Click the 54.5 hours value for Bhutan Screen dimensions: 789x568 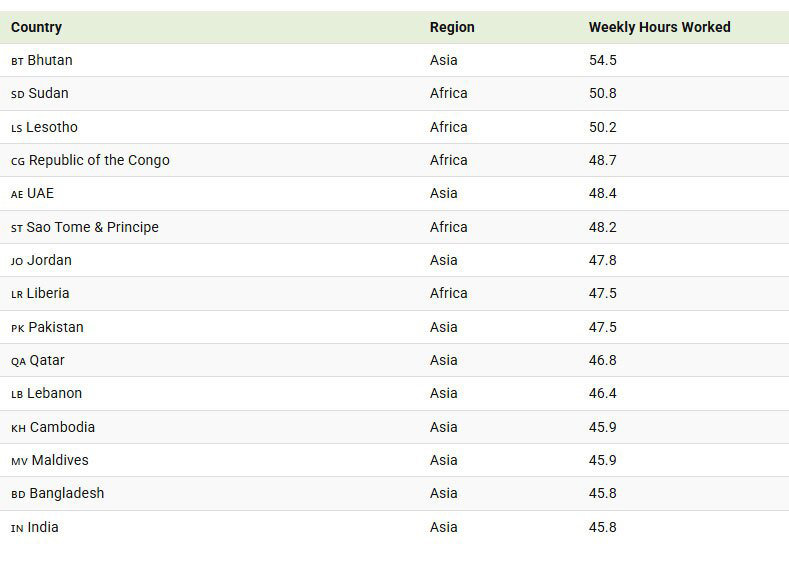point(603,60)
